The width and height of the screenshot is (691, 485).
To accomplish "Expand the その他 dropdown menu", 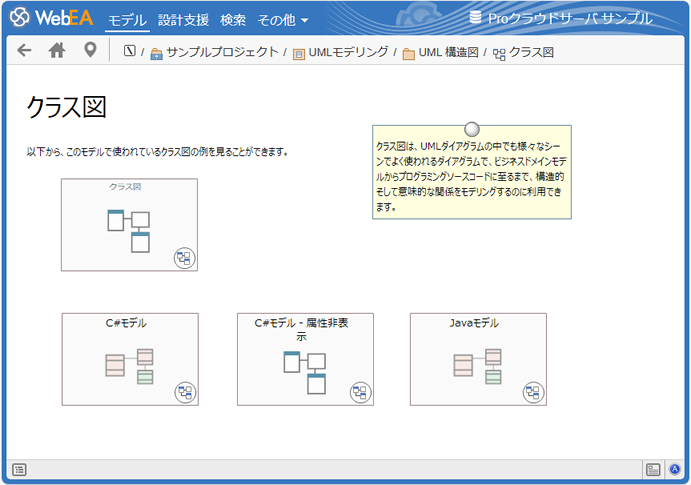I will pyautogui.click(x=283, y=20).
